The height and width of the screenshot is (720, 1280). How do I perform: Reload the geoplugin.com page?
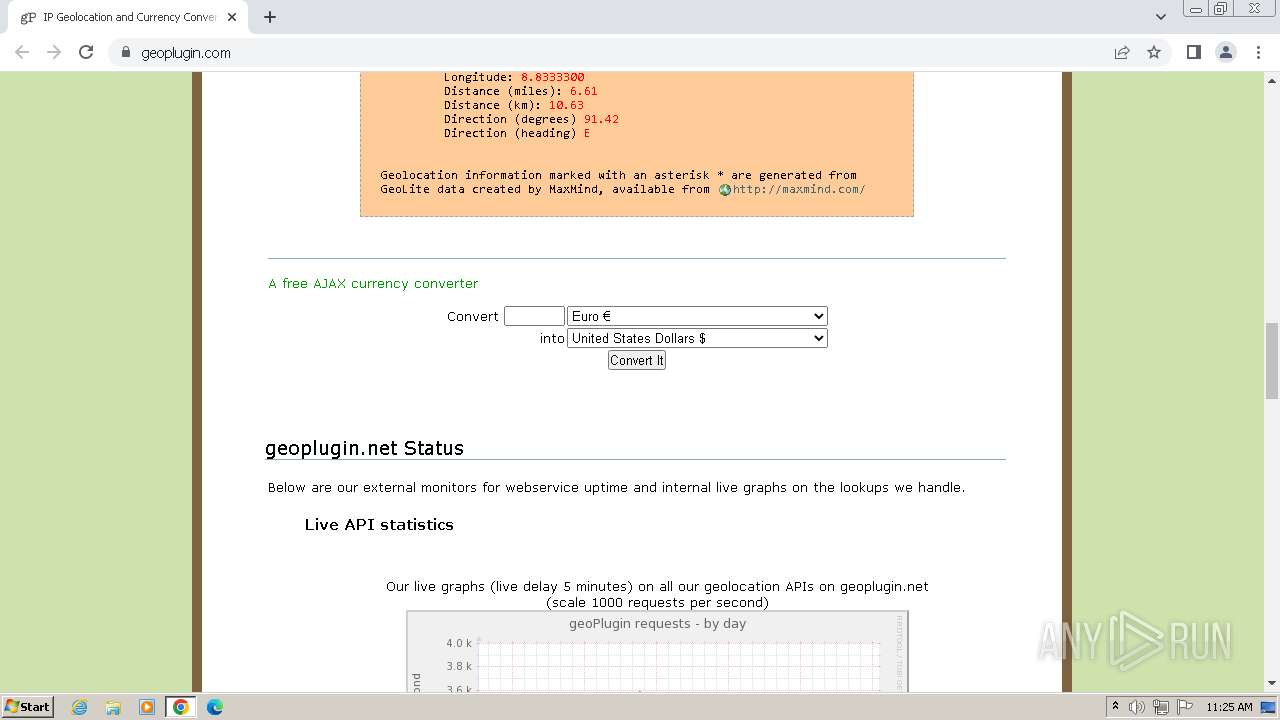[86, 52]
